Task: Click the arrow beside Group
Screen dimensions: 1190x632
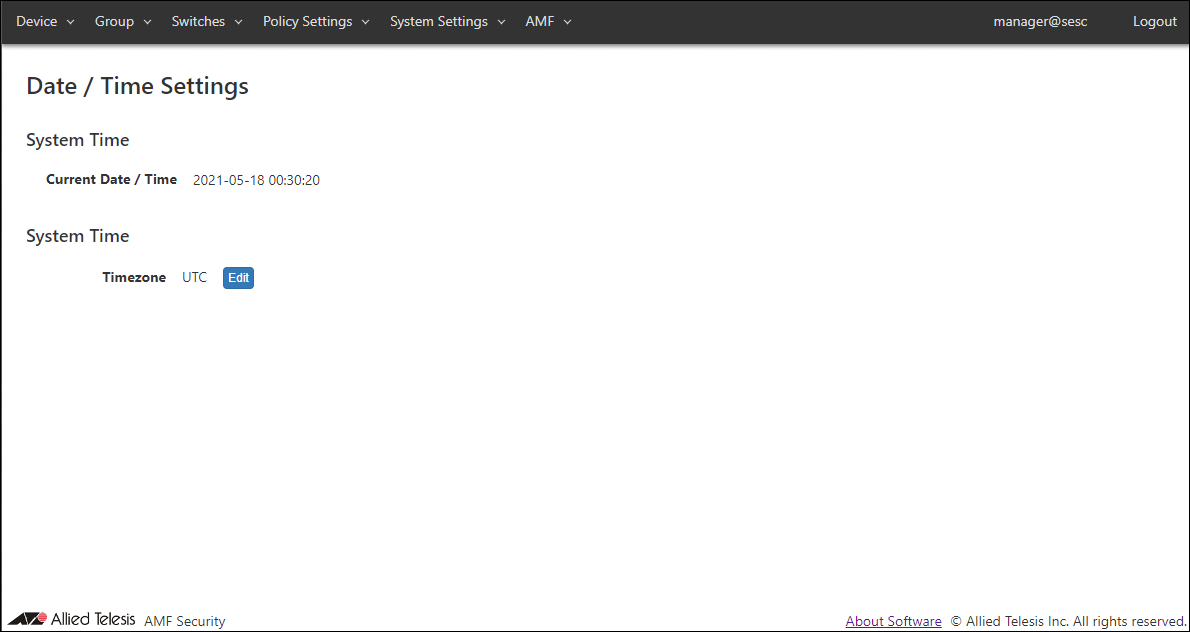Action: coord(148,22)
